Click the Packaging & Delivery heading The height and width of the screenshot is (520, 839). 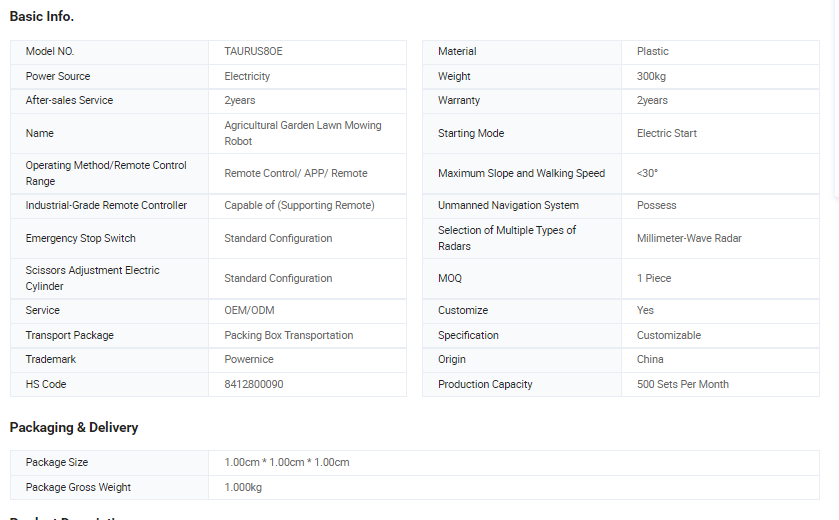point(74,427)
